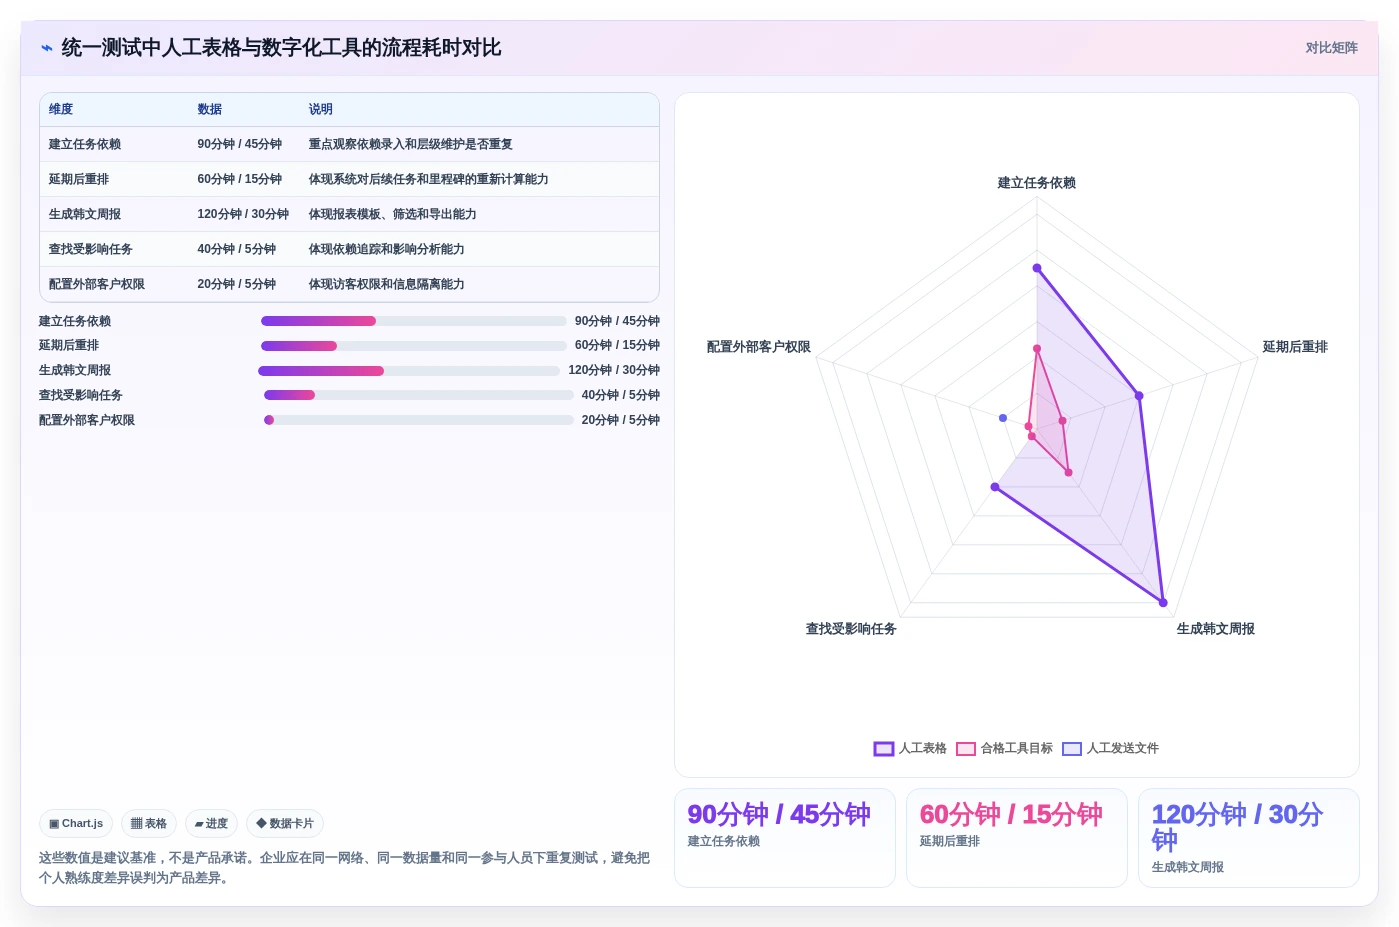Click the radar axis label 查找受影响任务
Viewport: 1399px width, 927px height.
point(851,629)
